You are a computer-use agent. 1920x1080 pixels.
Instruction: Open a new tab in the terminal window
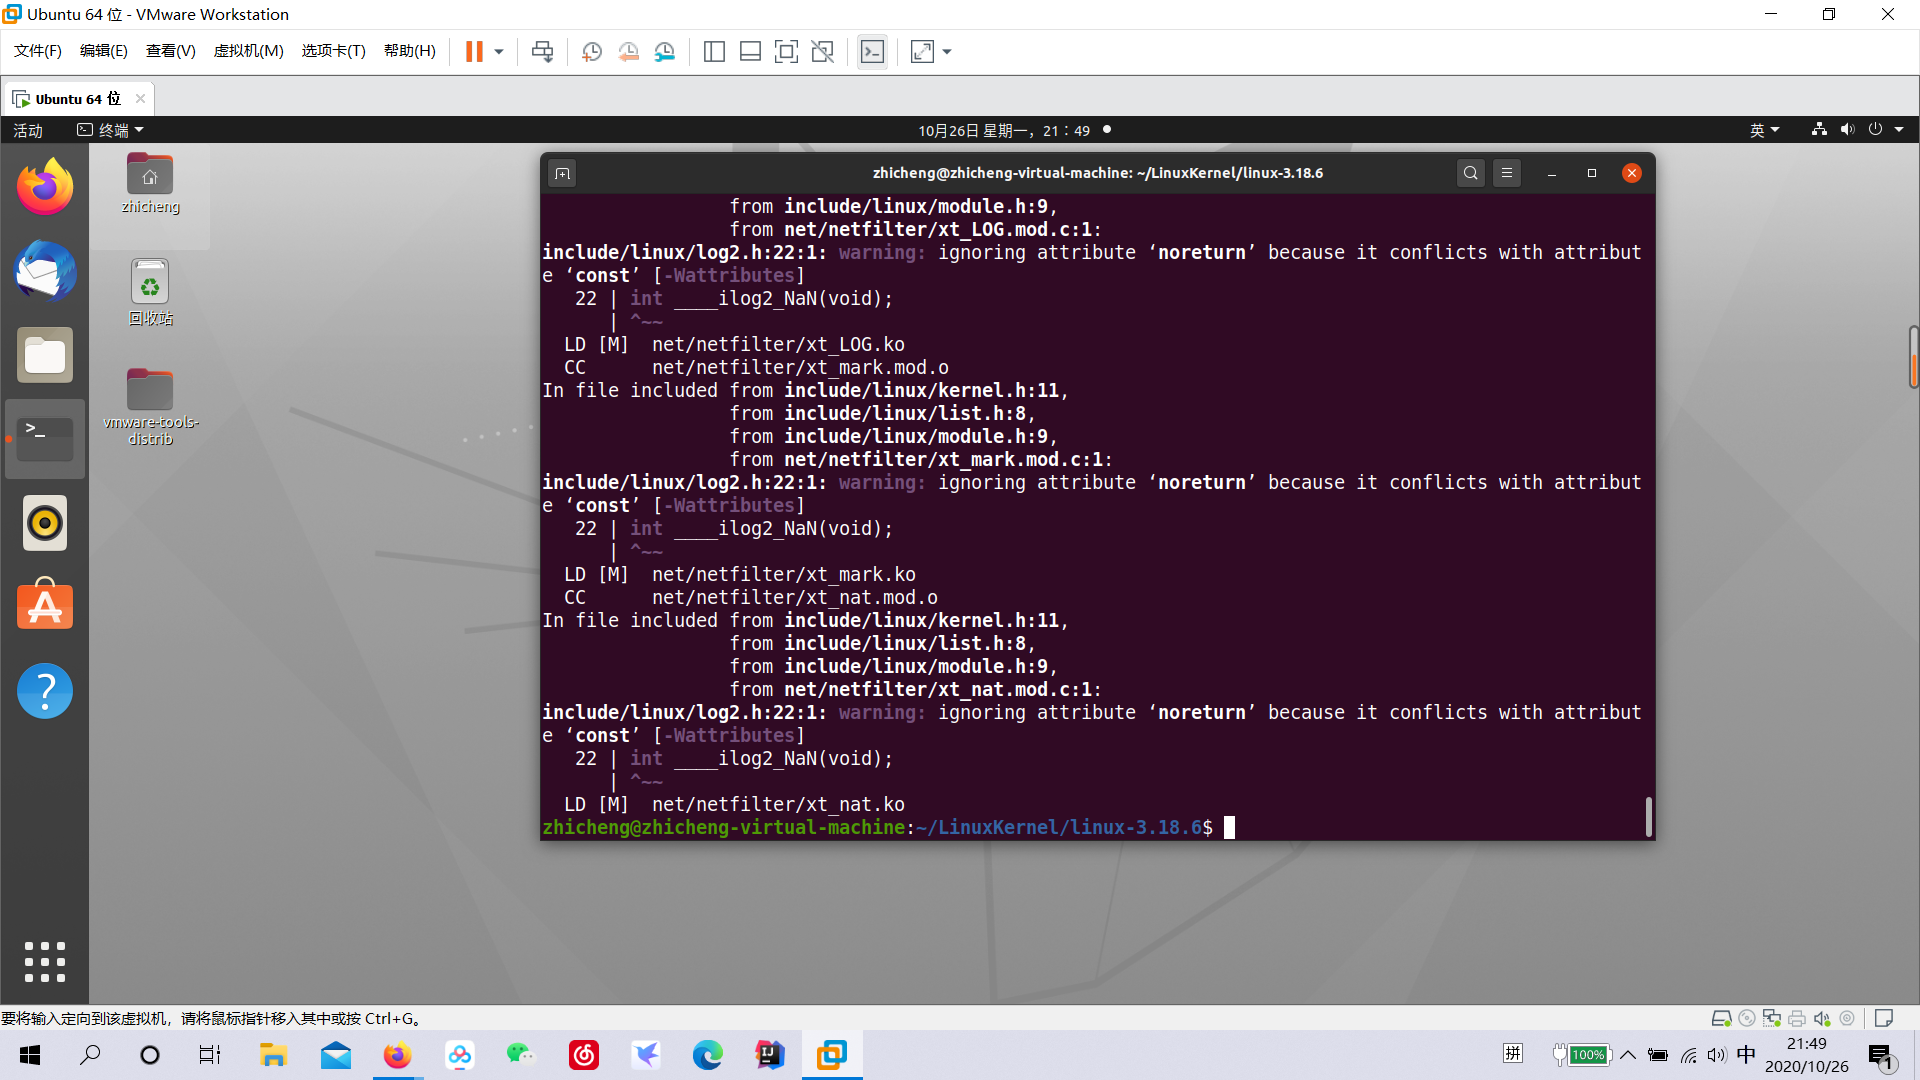coord(563,173)
